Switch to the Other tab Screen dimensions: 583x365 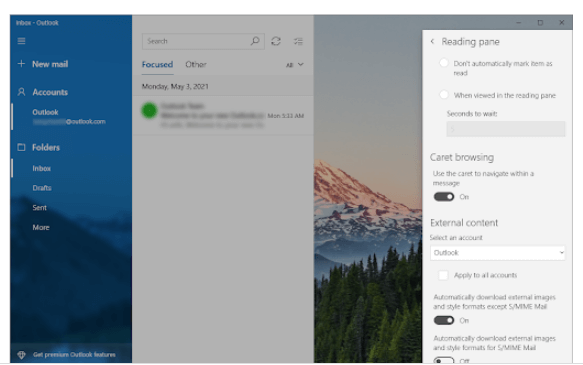(x=196, y=64)
